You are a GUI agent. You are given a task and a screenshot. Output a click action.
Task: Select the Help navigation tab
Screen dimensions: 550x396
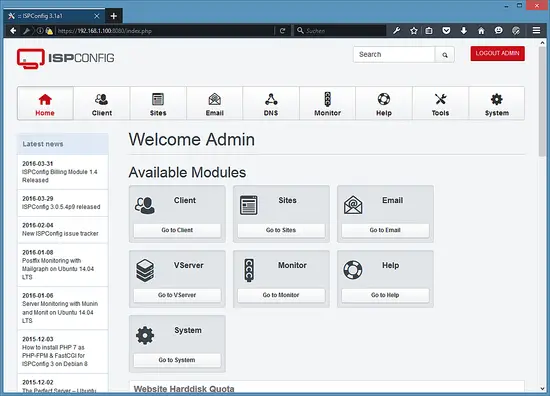pos(384,103)
